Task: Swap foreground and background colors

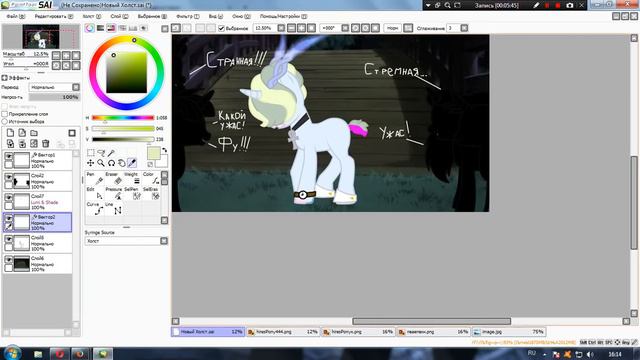Action: 164,150
